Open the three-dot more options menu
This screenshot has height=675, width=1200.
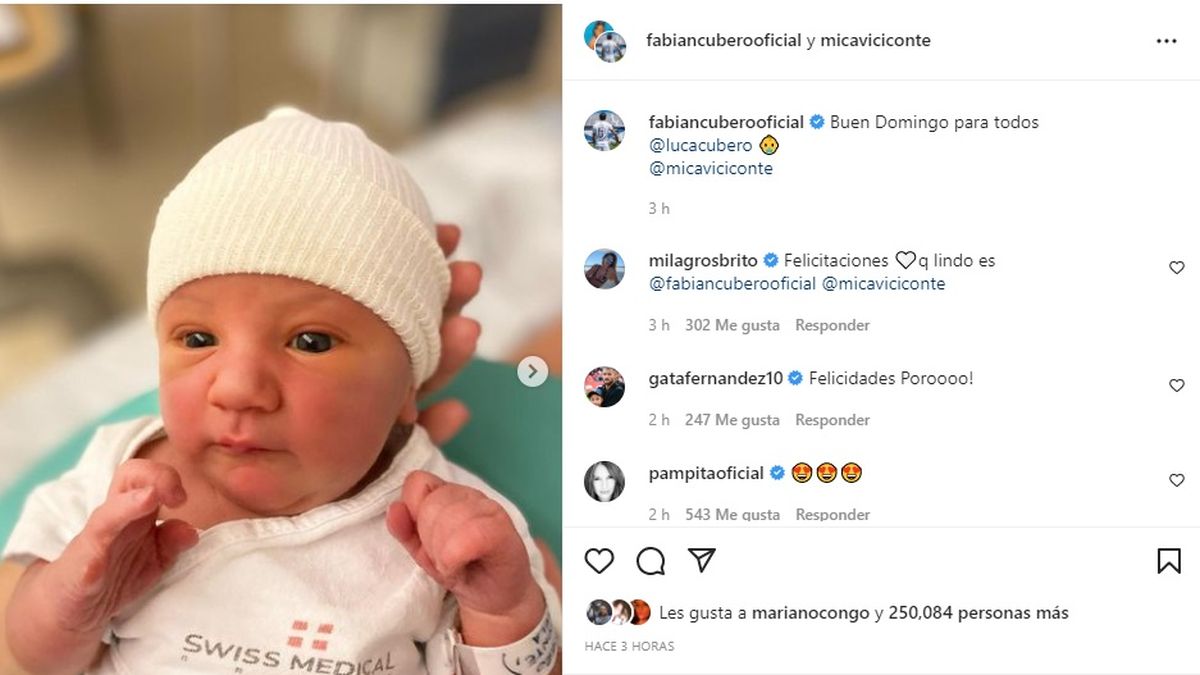(x=1166, y=41)
